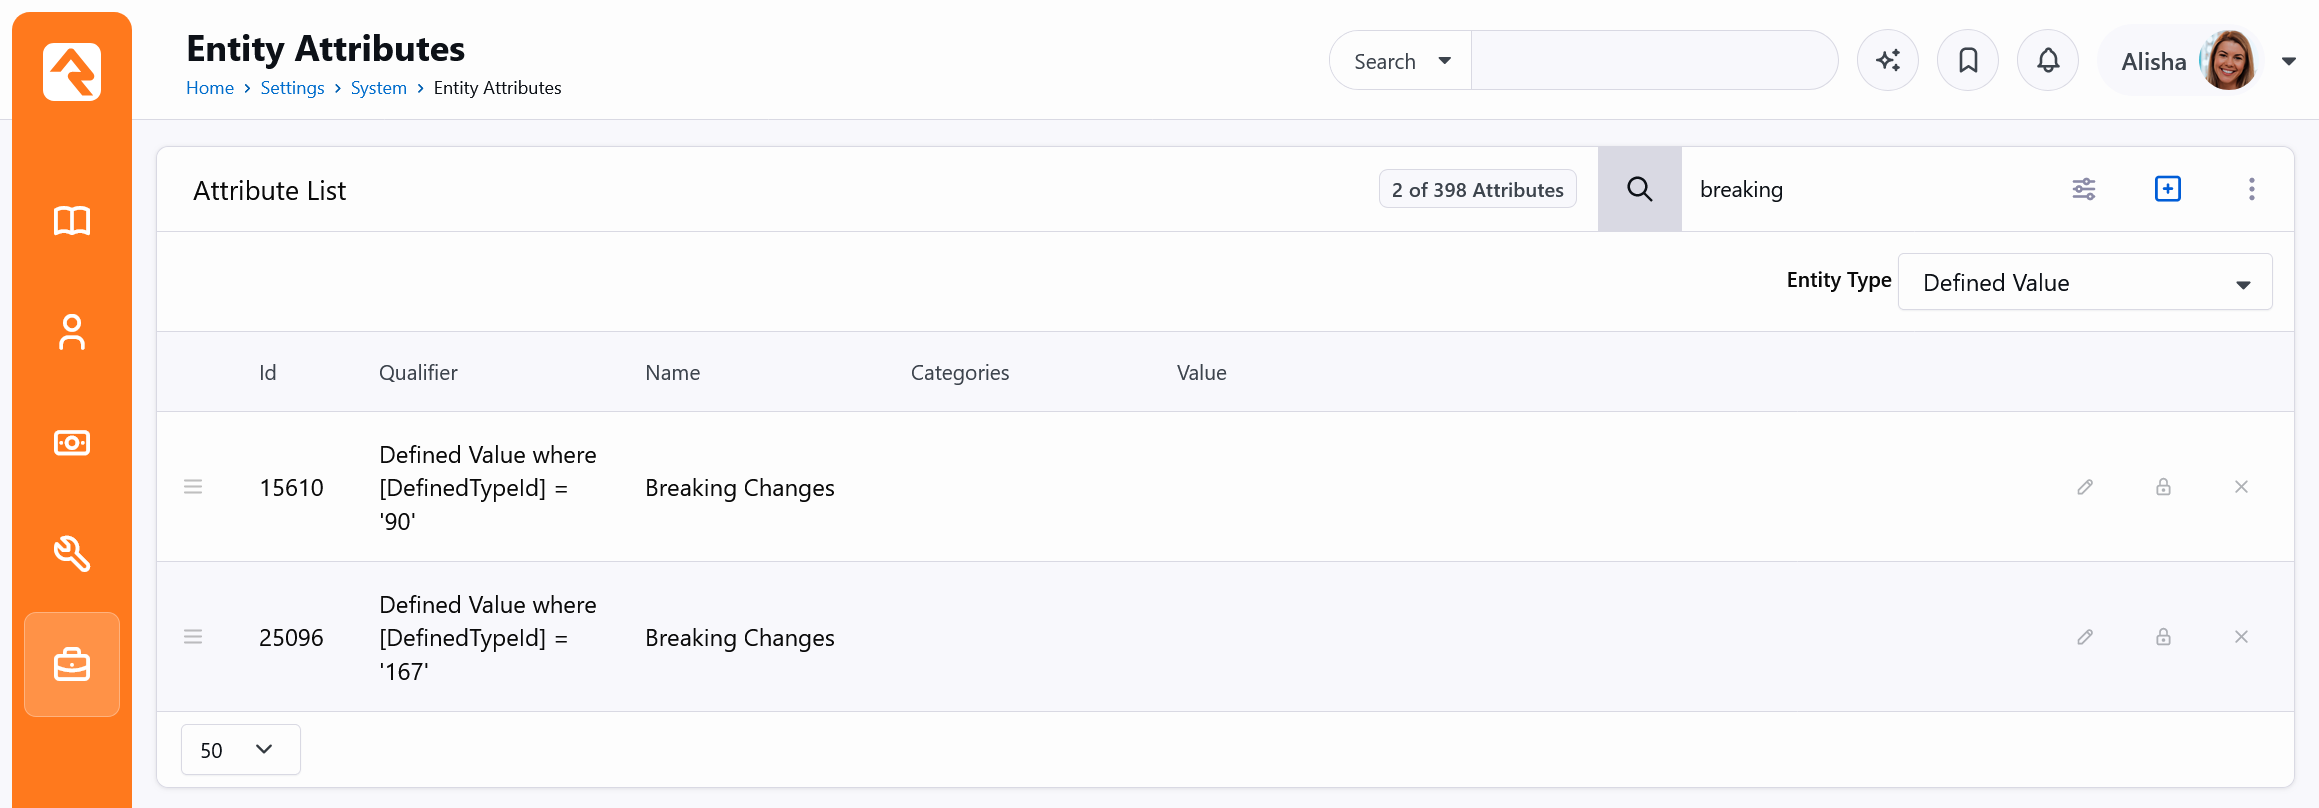Image resolution: width=2319 pixels, height=808 pixels.
Task: Edit attribute 15610 with pencil icon
Action: coord(2085,487)
